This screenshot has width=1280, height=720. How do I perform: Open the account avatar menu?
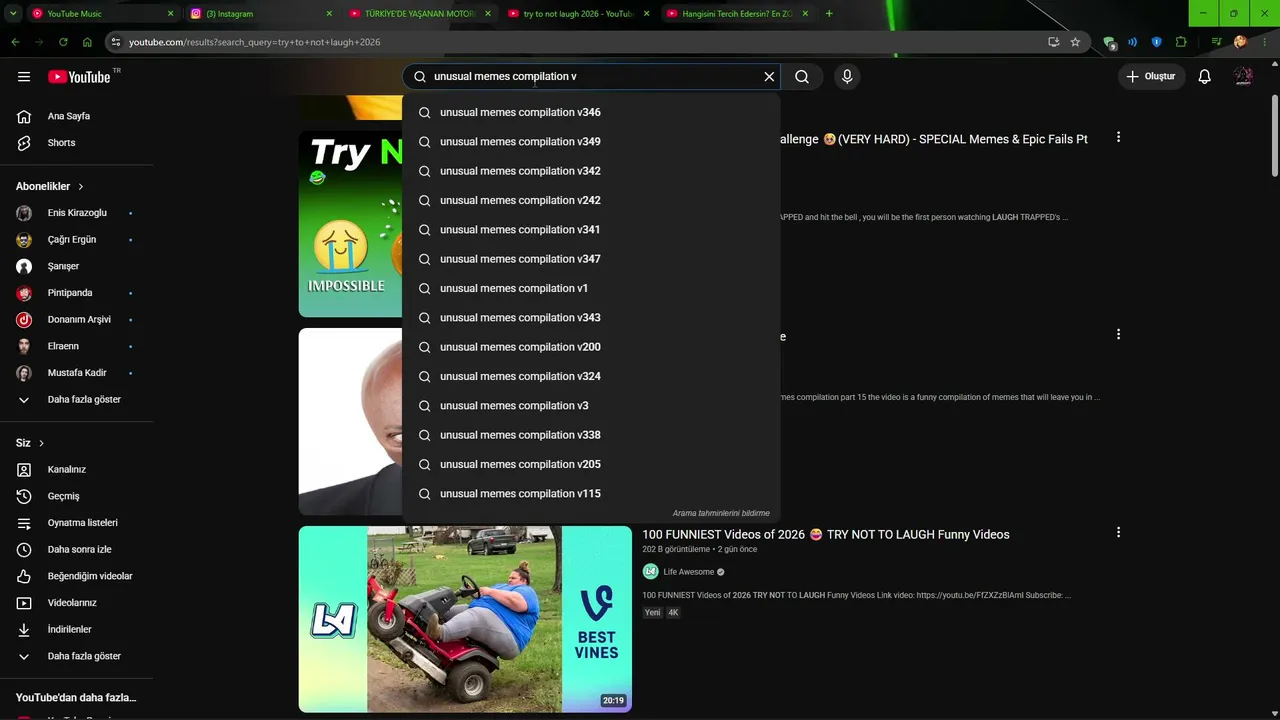click(1243, 77)
